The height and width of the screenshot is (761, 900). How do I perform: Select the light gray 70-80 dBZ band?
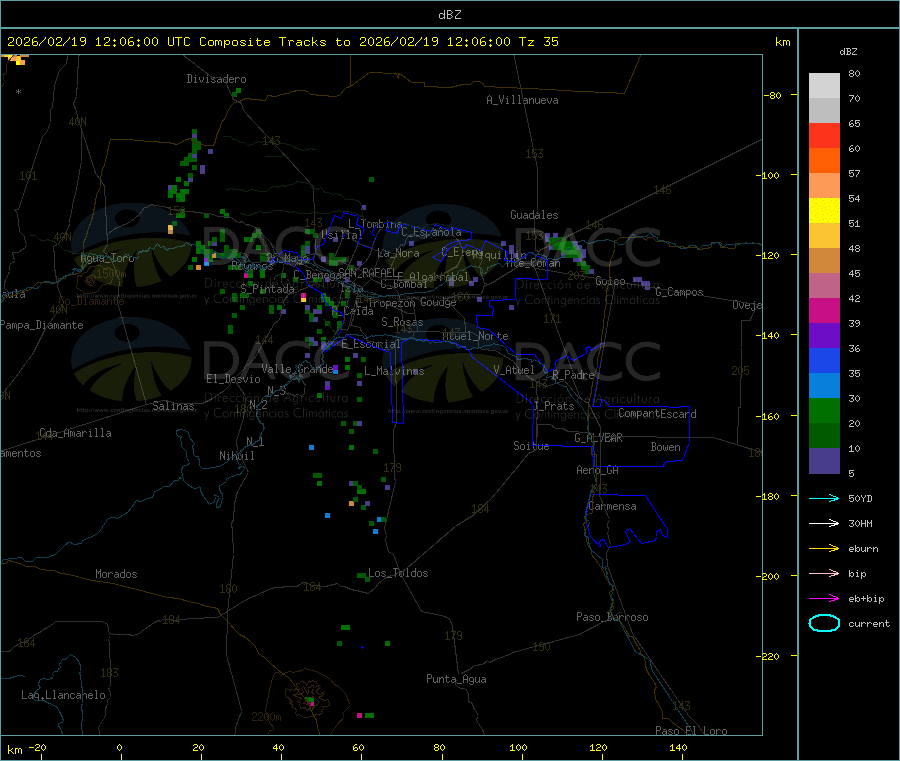(x=824, y=86)
